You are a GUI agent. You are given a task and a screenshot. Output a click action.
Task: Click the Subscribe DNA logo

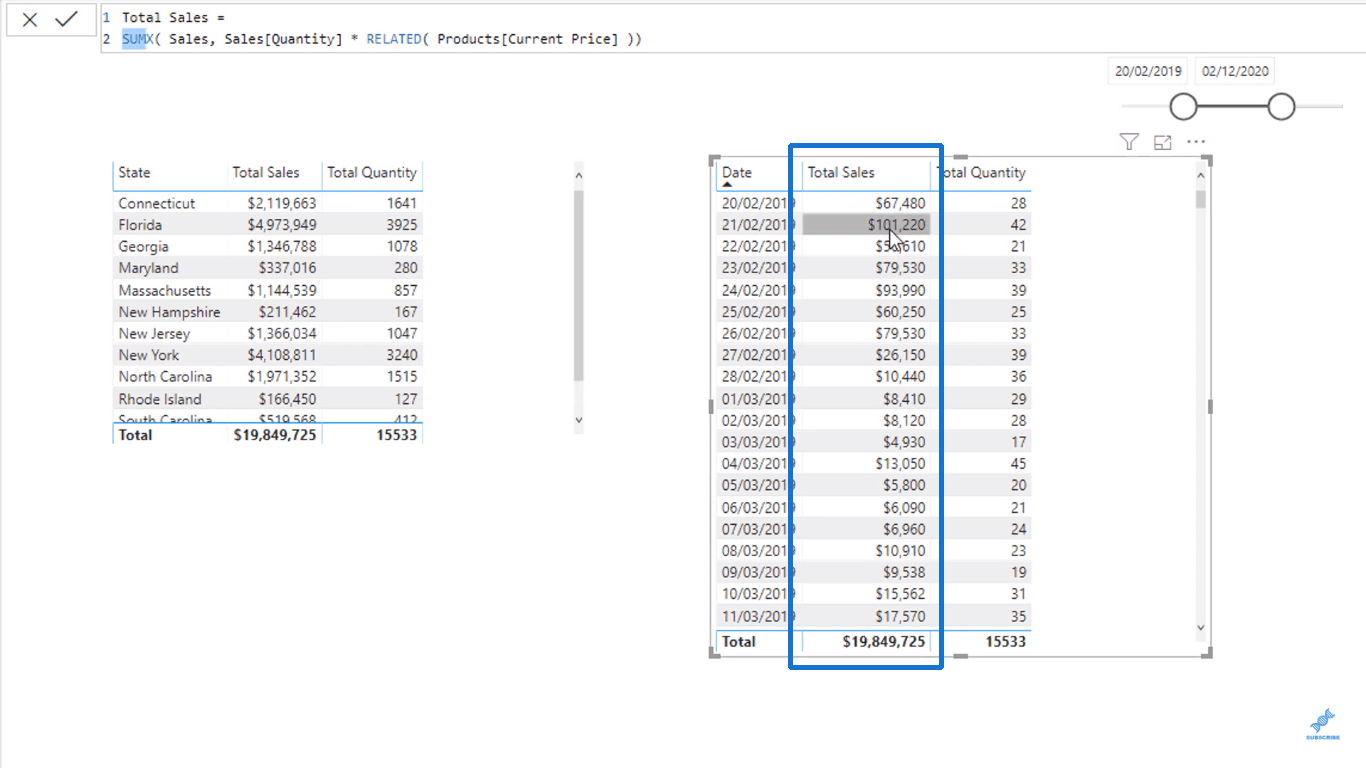coord(1323,724)
